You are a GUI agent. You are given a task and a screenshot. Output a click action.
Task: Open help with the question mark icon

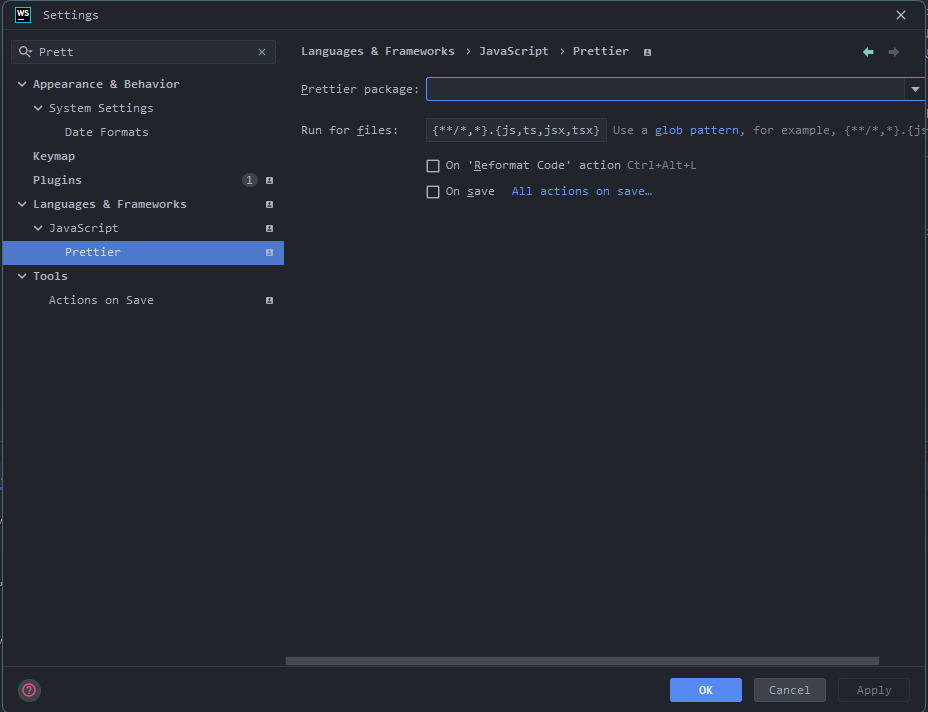click(29, 690)
